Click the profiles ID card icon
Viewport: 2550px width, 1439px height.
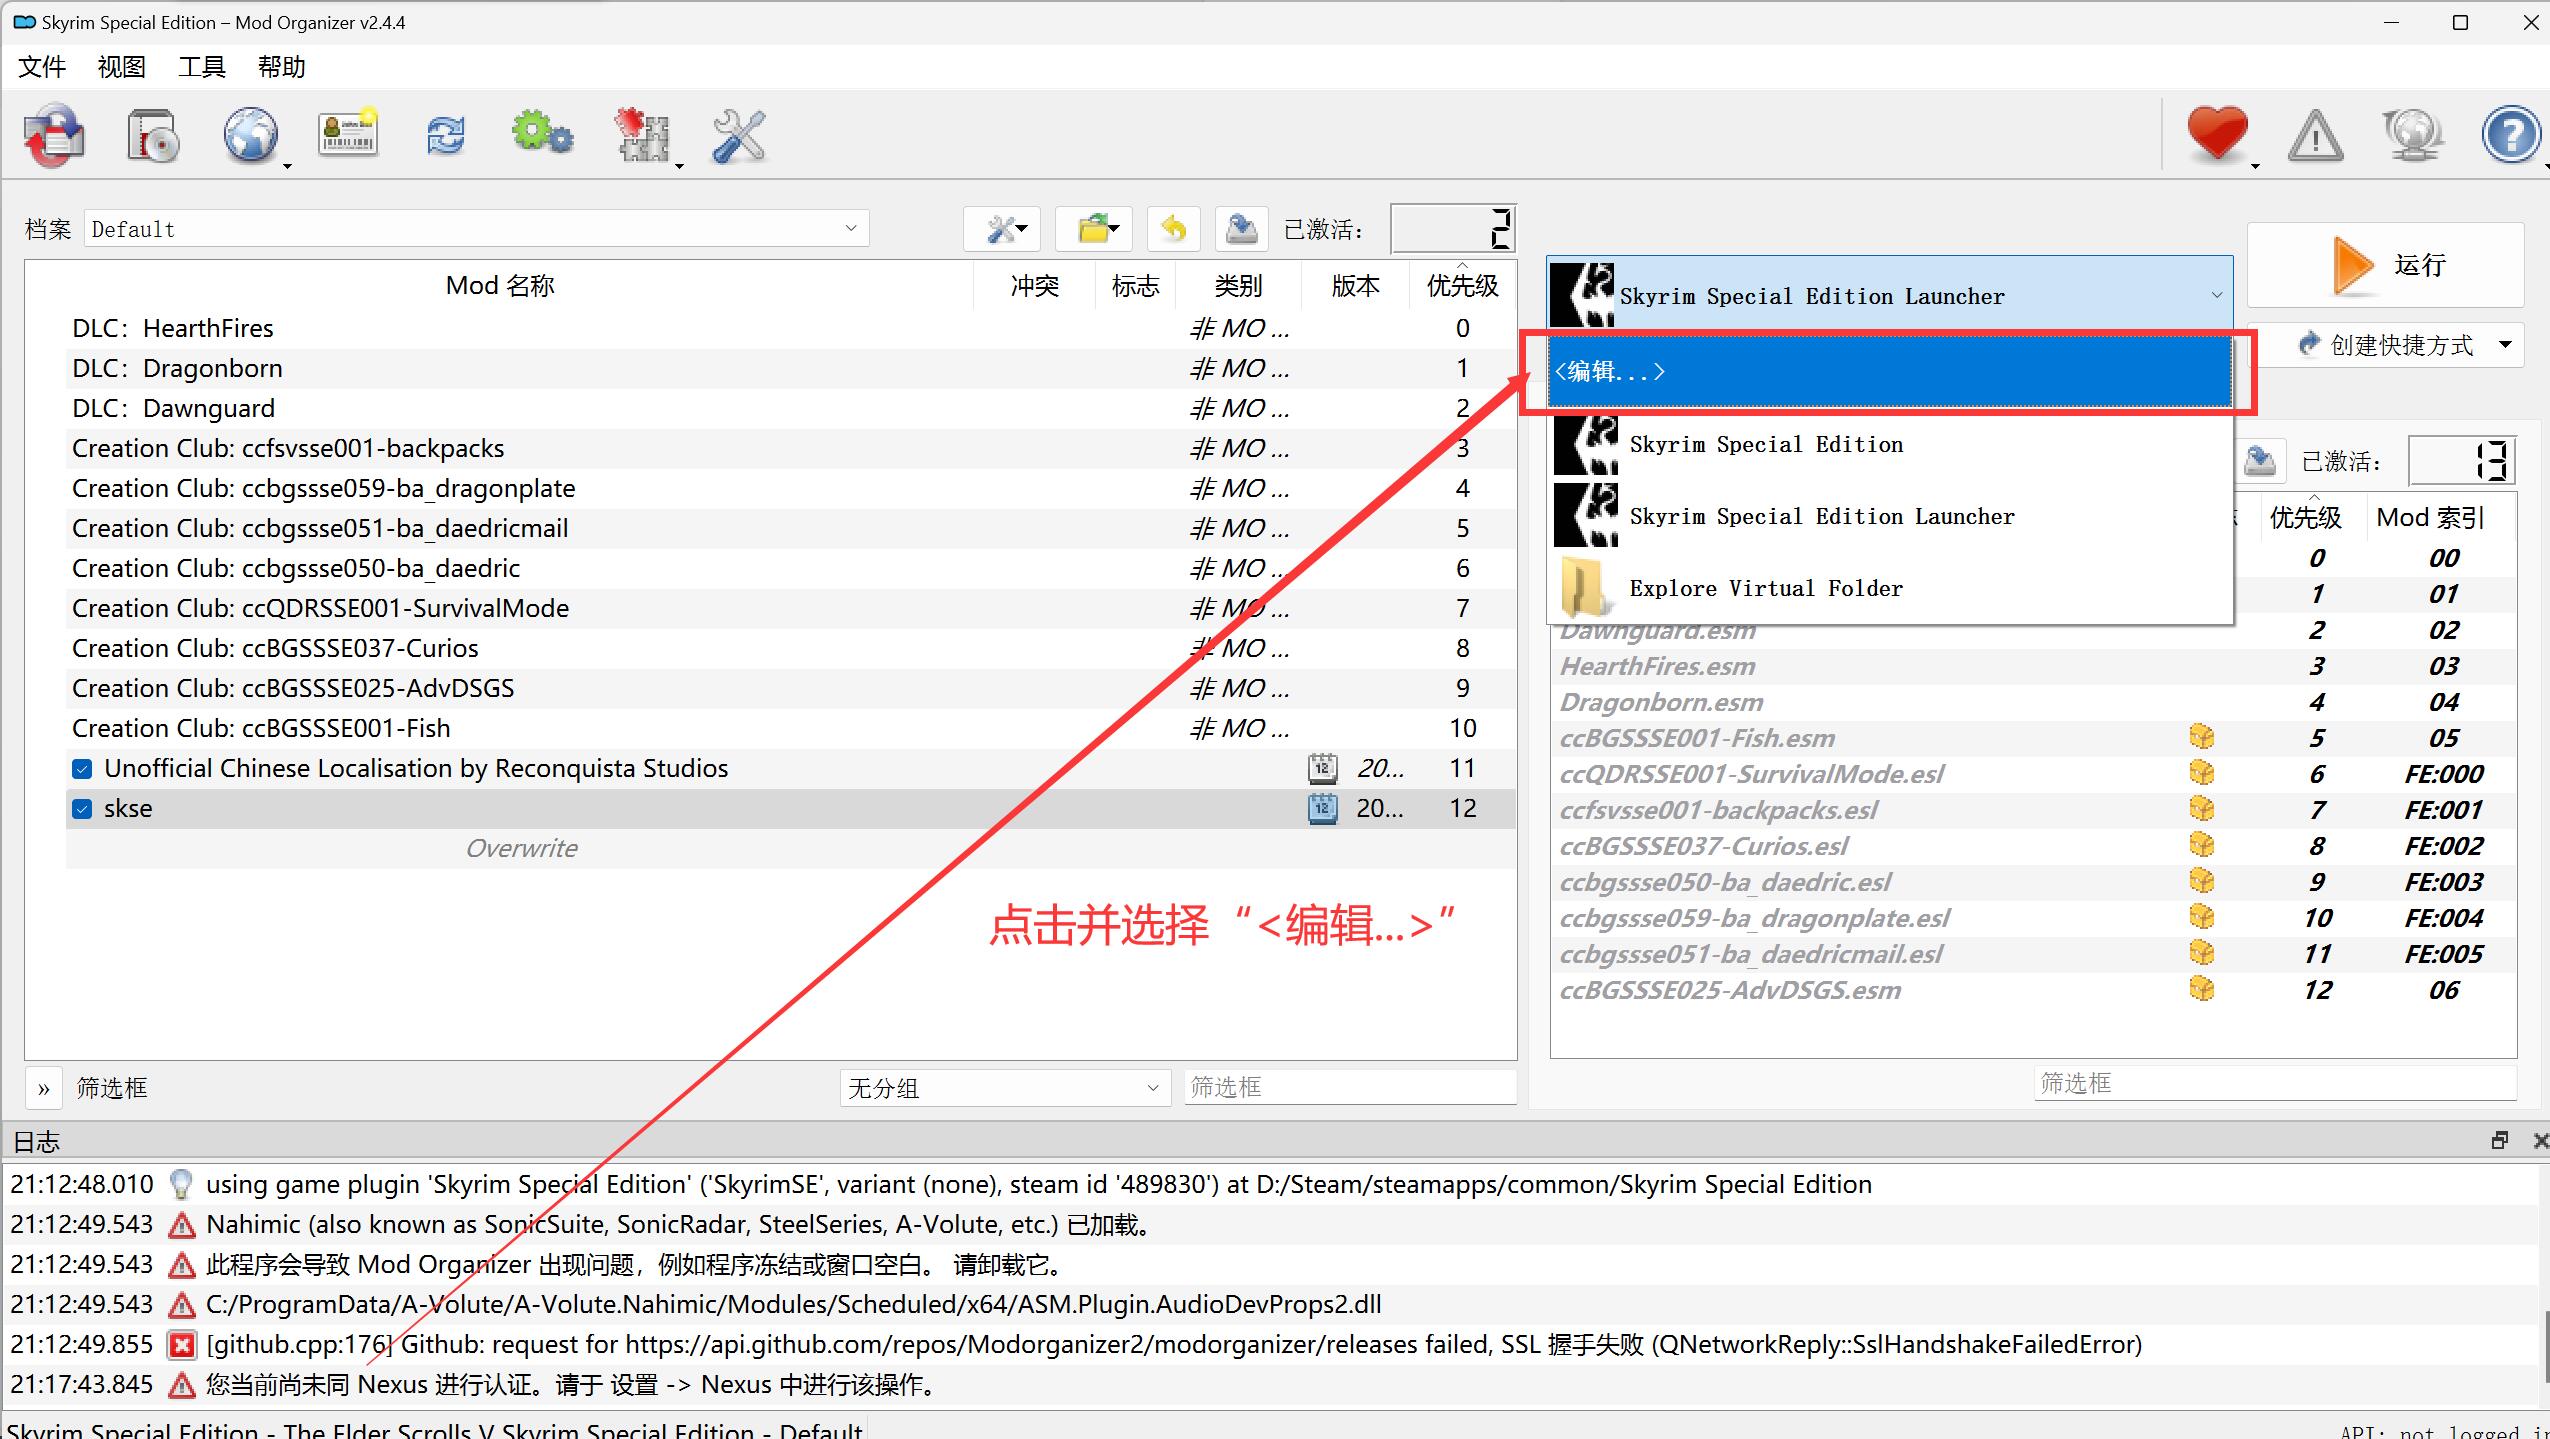[347, 134]
